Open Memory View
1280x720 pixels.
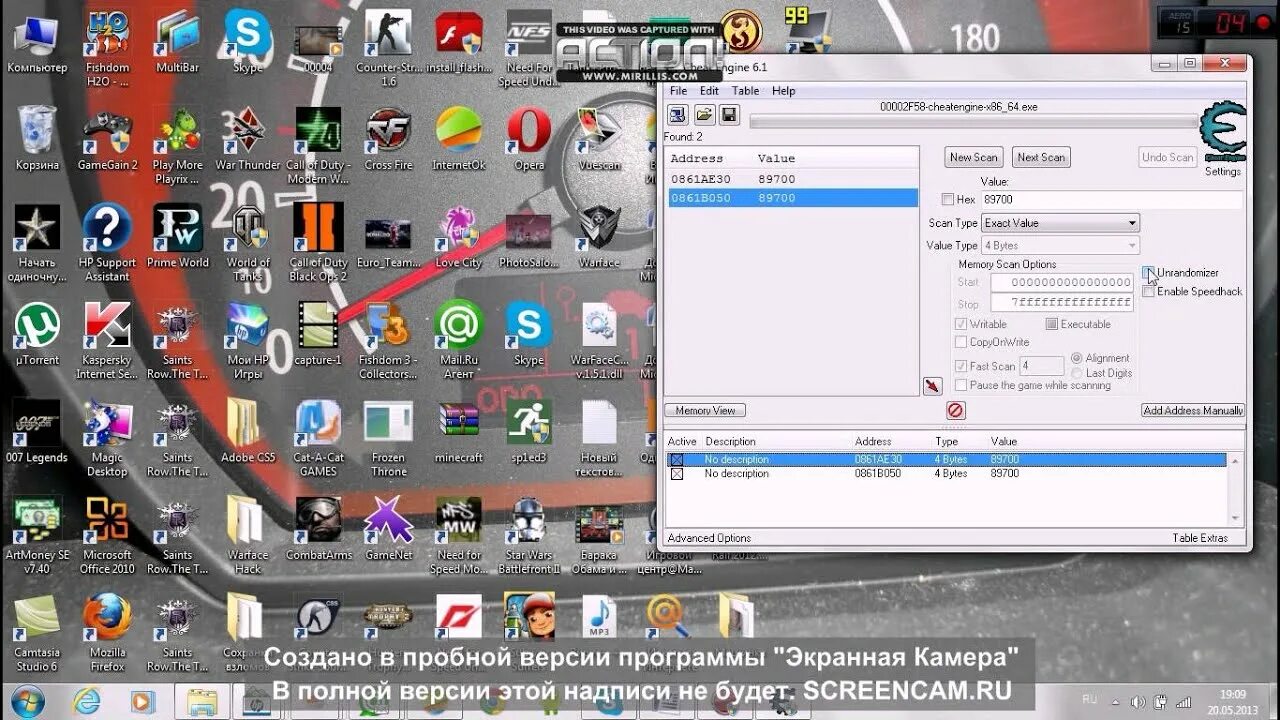tap(705, 410)
